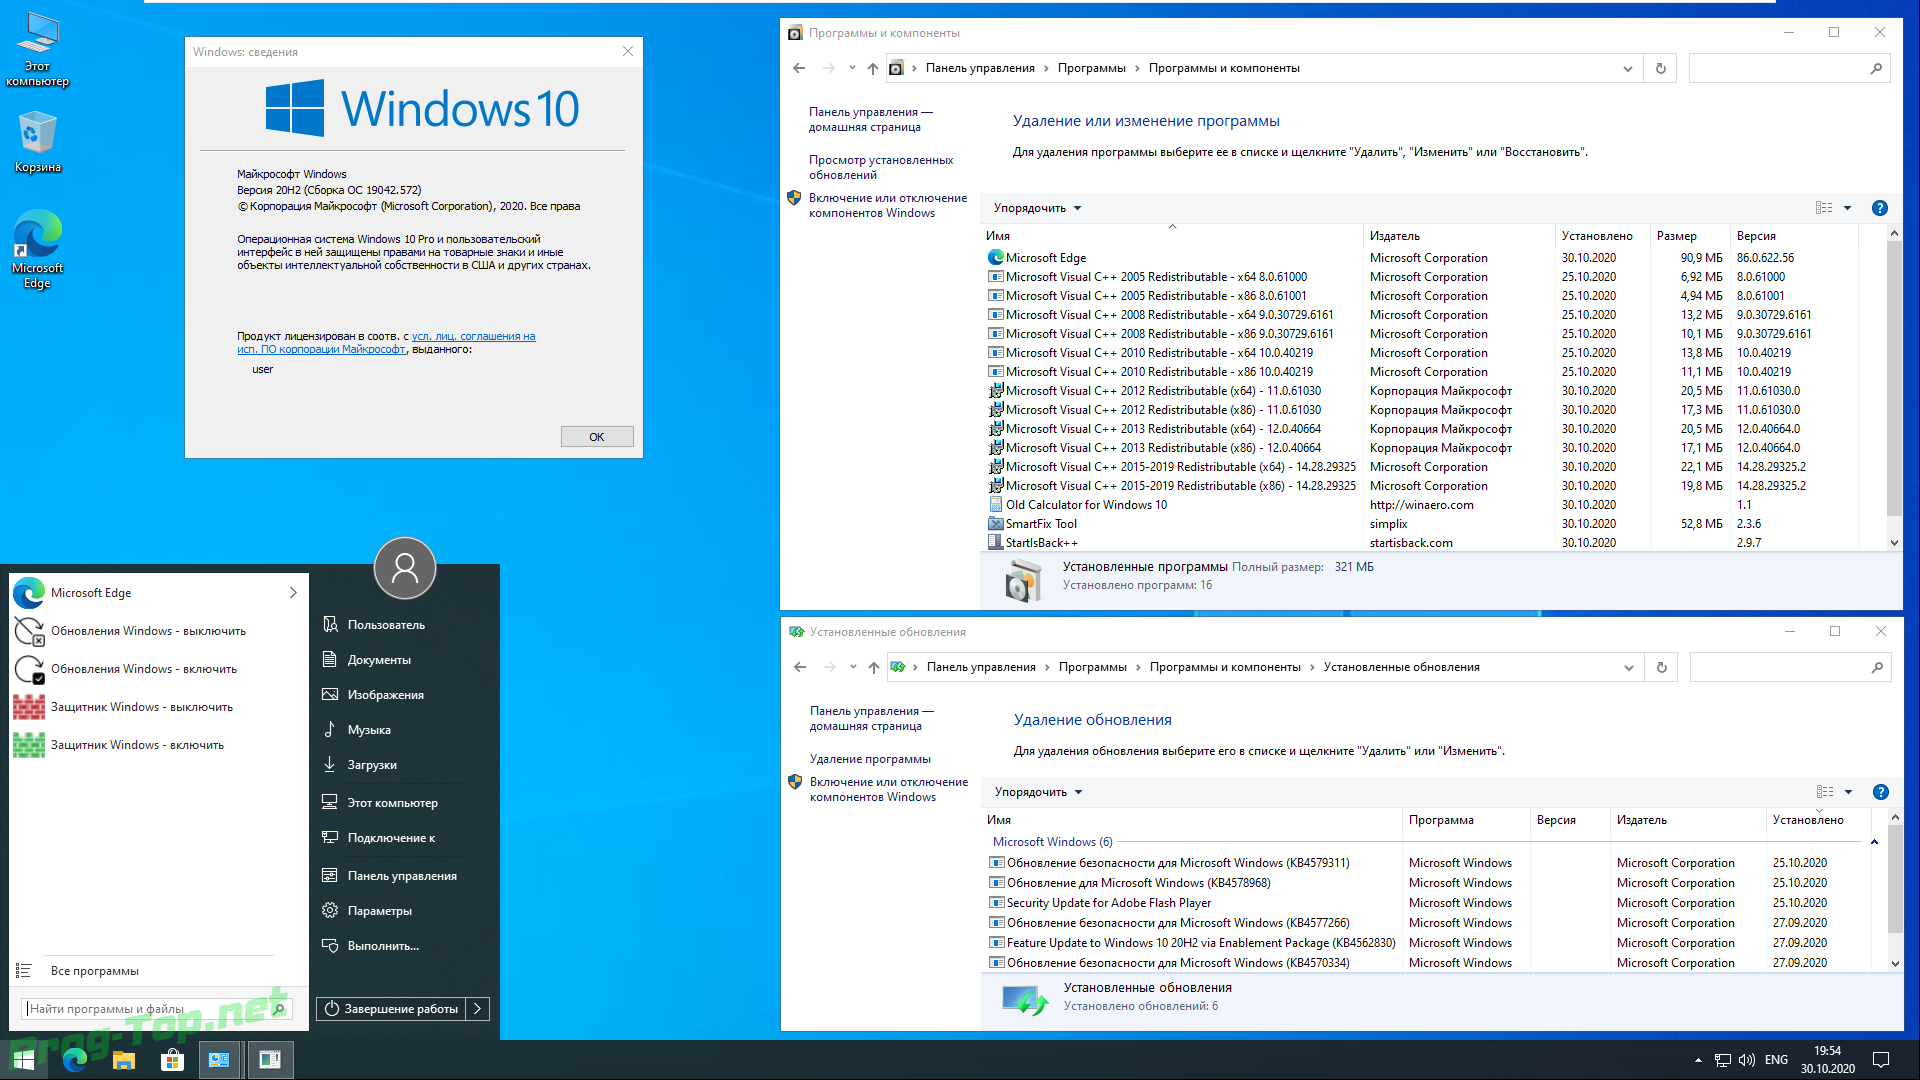Open the Корзина recycle bin icon
The height and width of the screenshot is (1080, 1920).
(37, 142)
